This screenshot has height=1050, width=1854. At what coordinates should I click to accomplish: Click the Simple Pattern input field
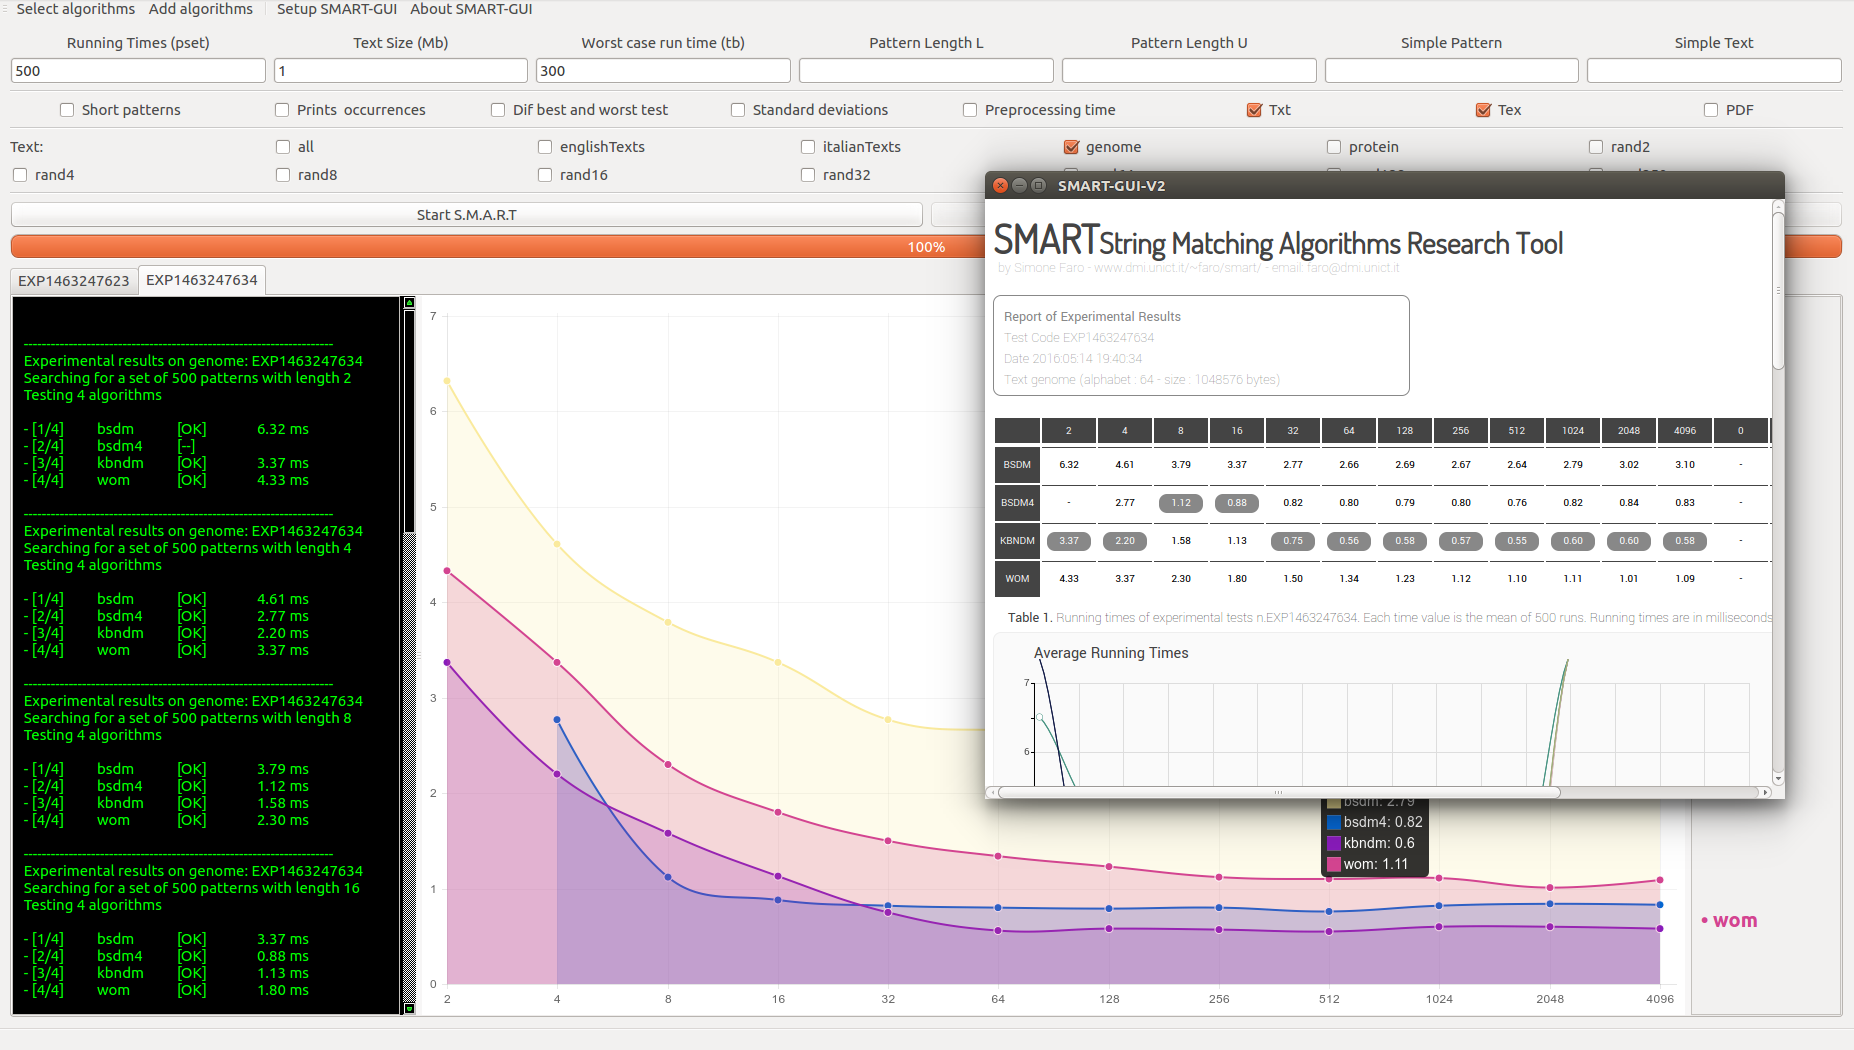(x=1451, y=71)
